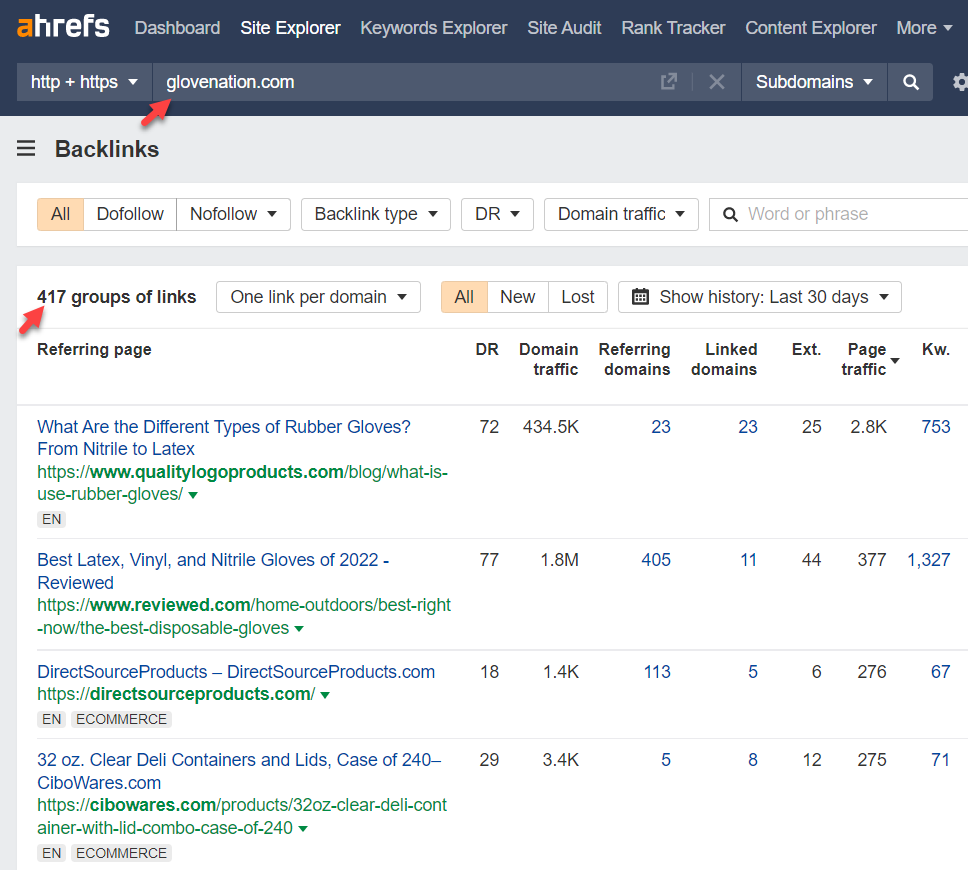Clear the domain search field
Viewport: 968px width, 870px height.
(x=716, y=82)
